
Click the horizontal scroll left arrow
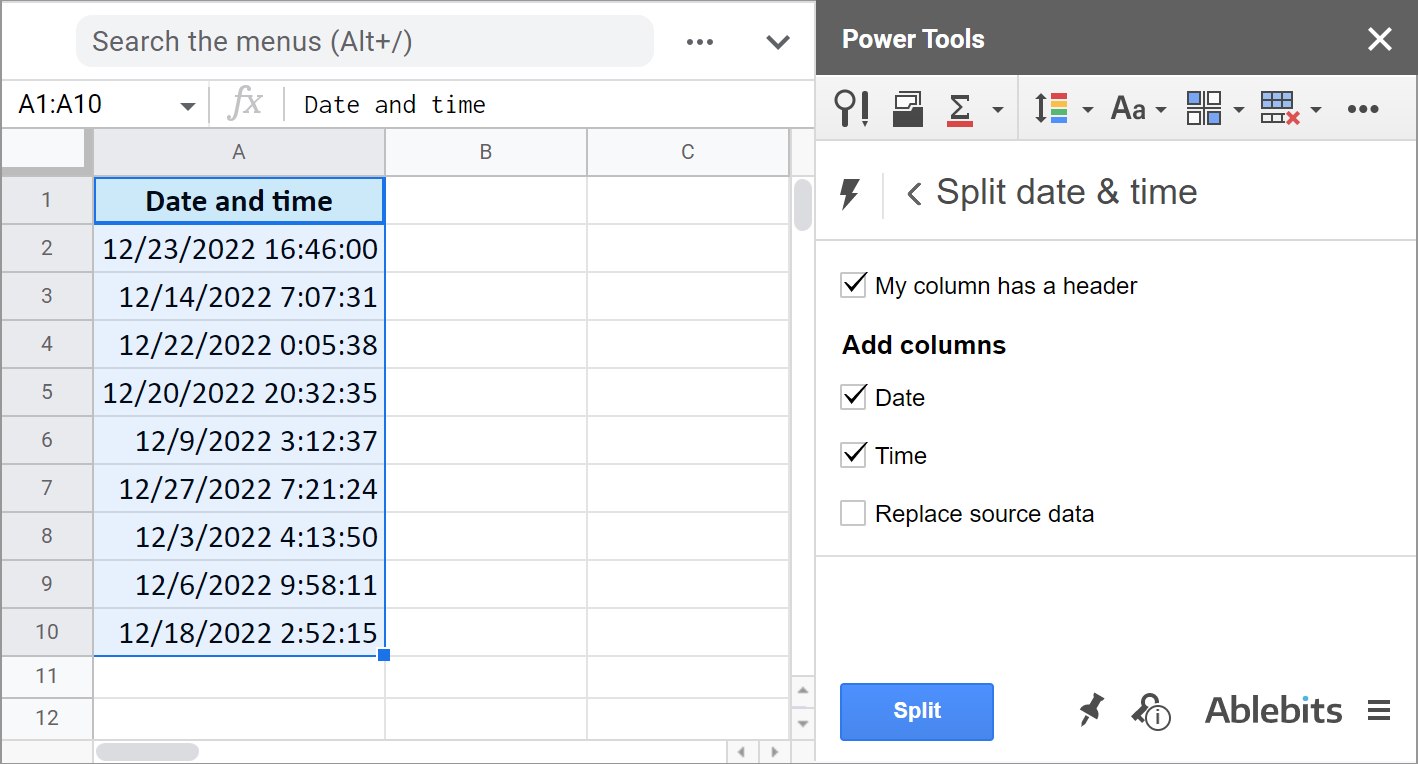[x=741, y=751]
